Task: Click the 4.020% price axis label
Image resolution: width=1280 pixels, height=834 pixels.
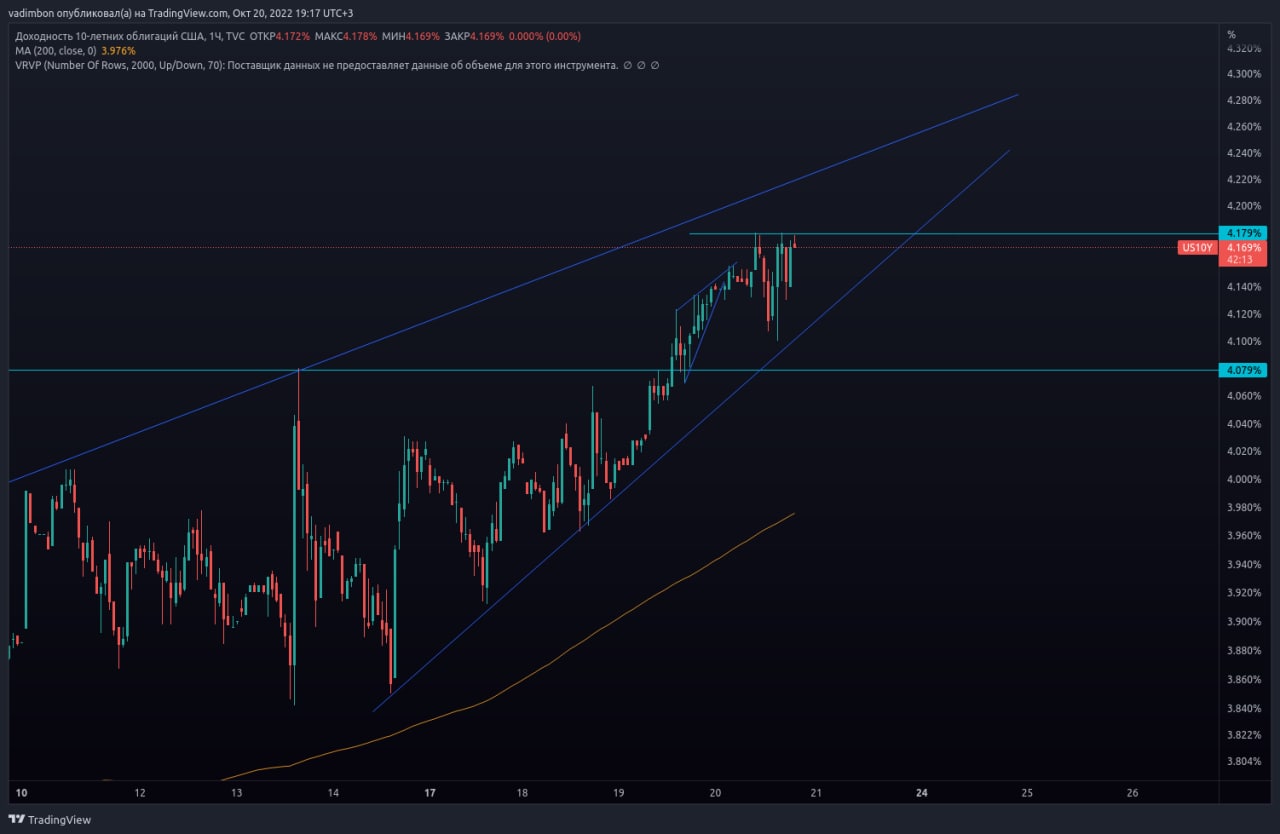Action: [1243, 451]
